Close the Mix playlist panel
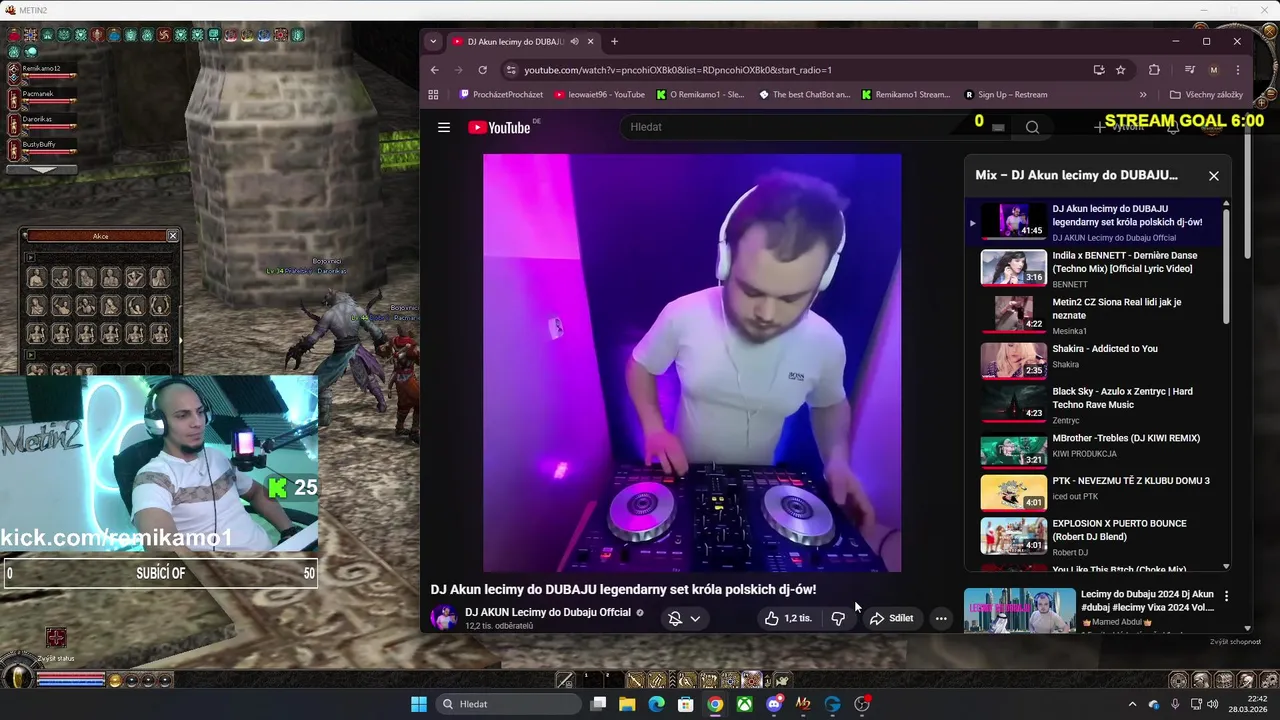Viewport: 1280px width, 720px height. point(1214,176)
